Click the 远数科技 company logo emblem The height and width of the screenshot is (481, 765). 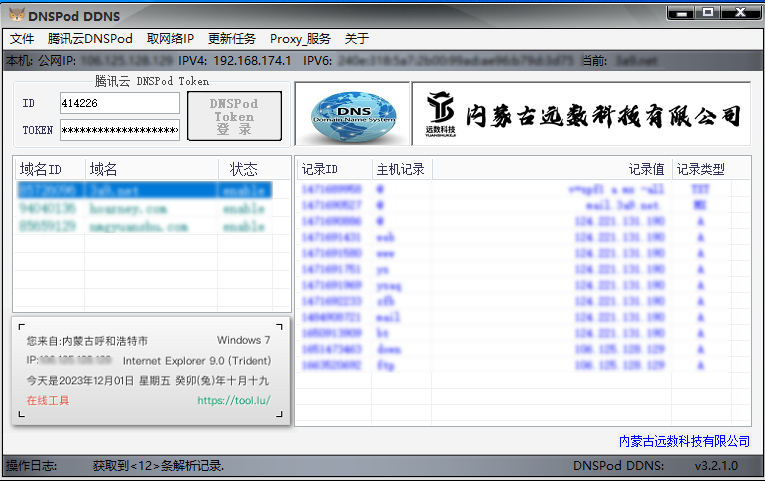tap(441, 114)
